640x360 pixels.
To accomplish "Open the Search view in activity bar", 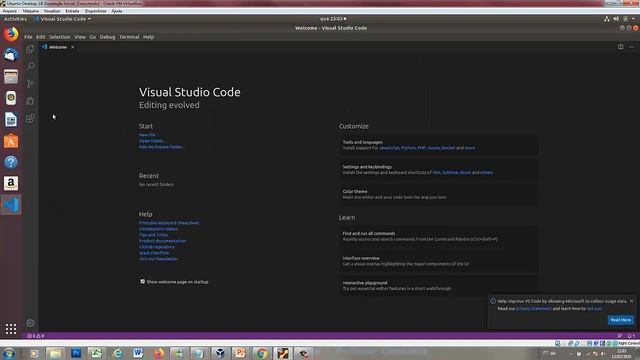I will click(x=30, y=66).
